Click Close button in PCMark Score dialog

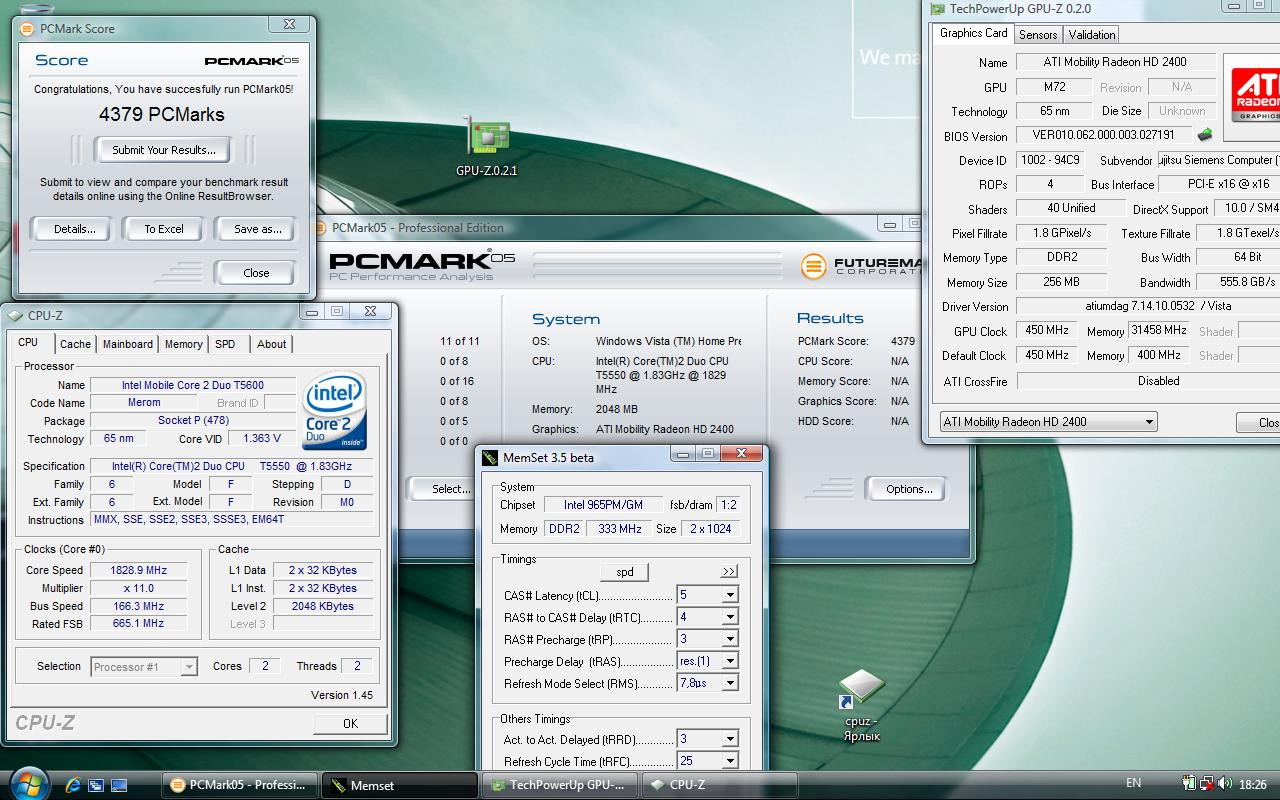coord(256,273)
